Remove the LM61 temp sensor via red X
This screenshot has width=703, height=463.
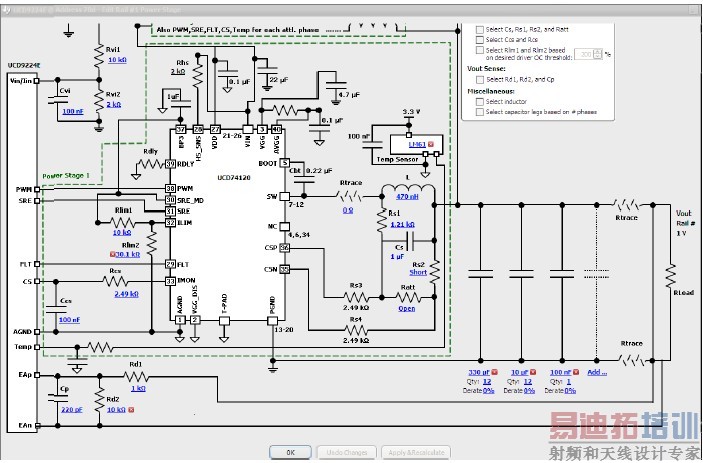(x=431, y=144)
